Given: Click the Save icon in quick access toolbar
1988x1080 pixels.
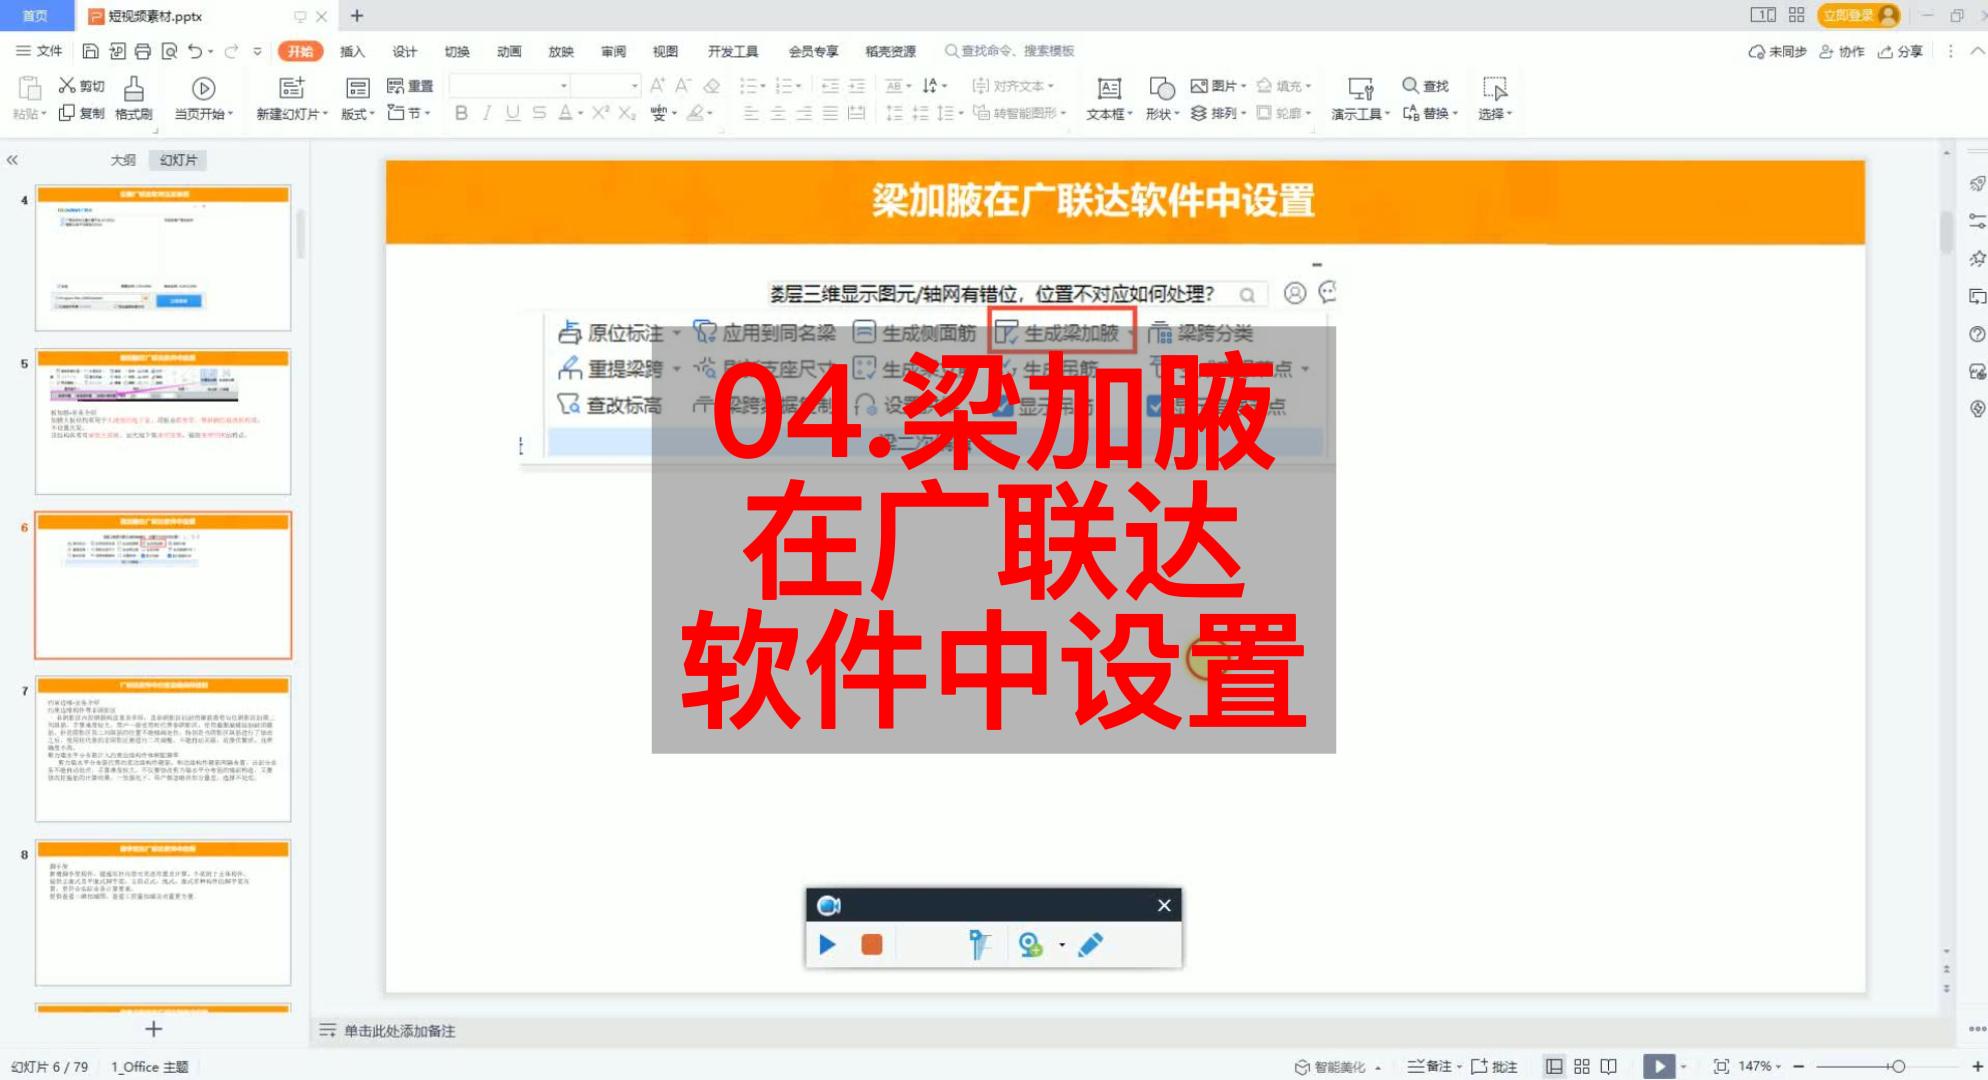Looking at the screenshot, I should tap(90, 51).
